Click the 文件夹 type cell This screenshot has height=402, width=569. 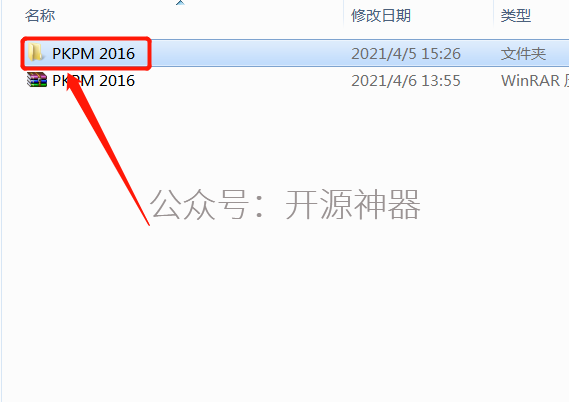[523, 54]
